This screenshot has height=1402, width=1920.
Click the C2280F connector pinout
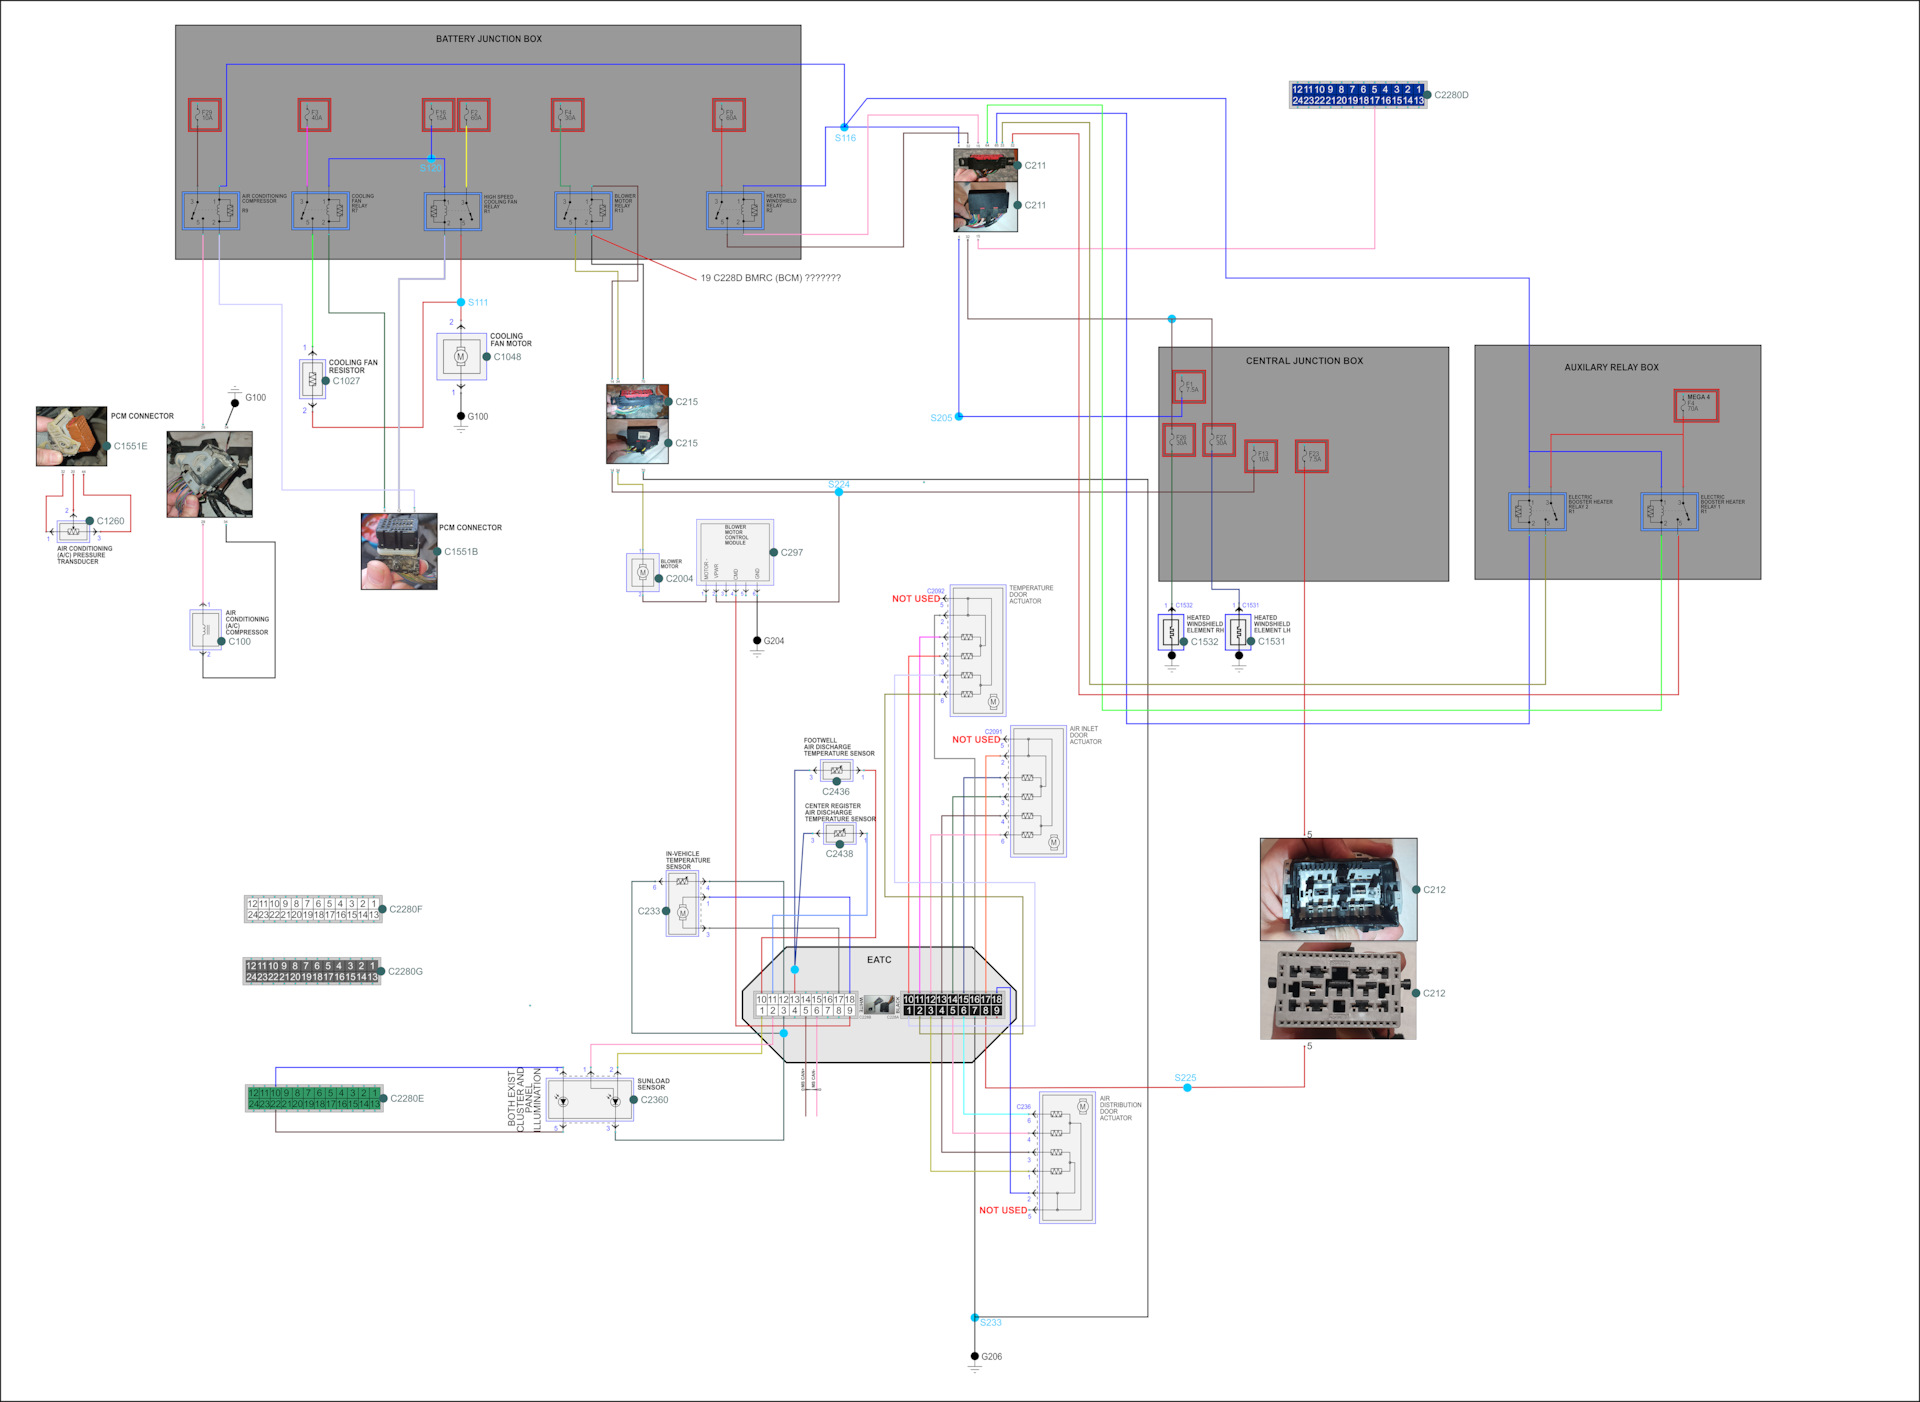(313, 909)
